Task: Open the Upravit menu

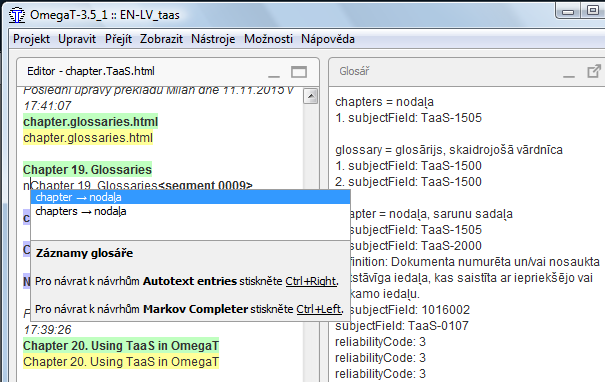Action: tap(77, 39)
